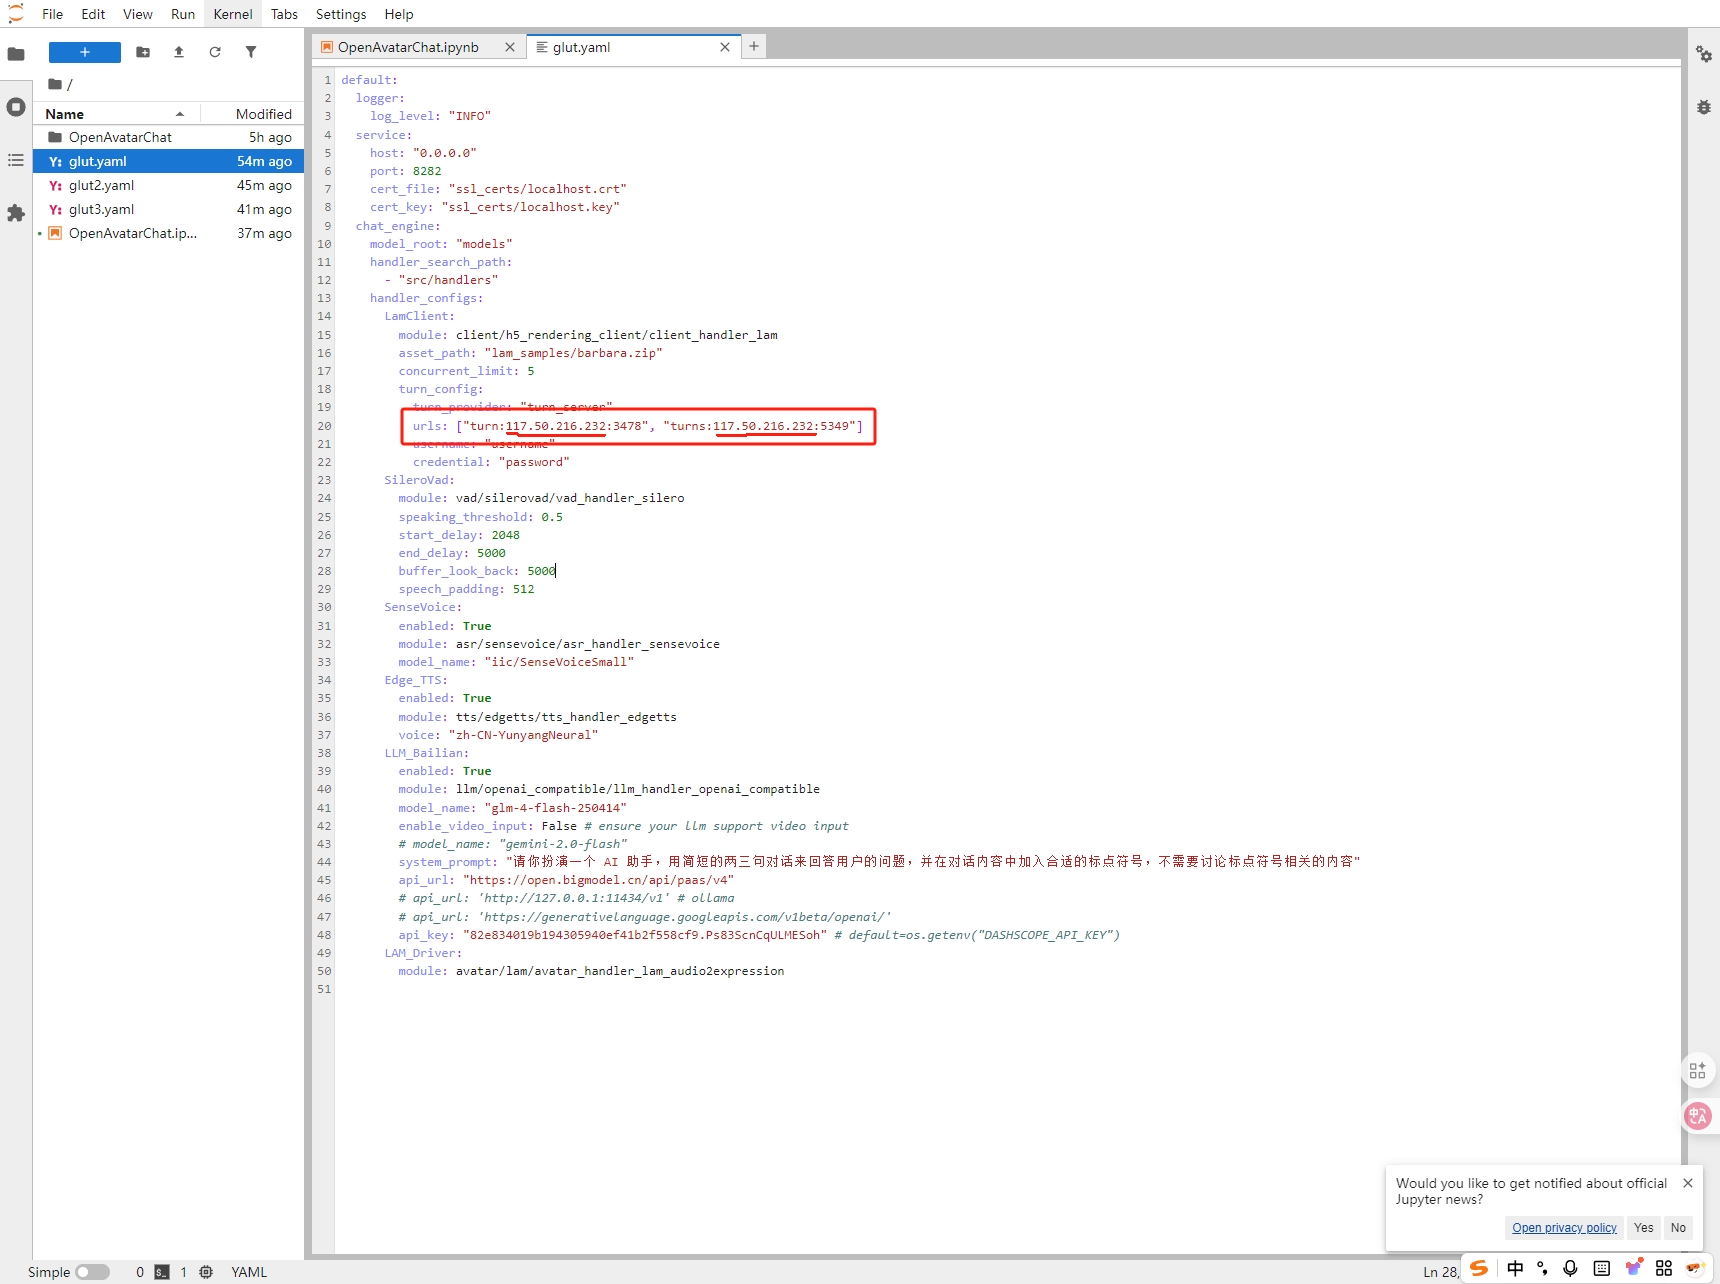
Task: Select glut.yaml in file list
Action: (168, 161)
